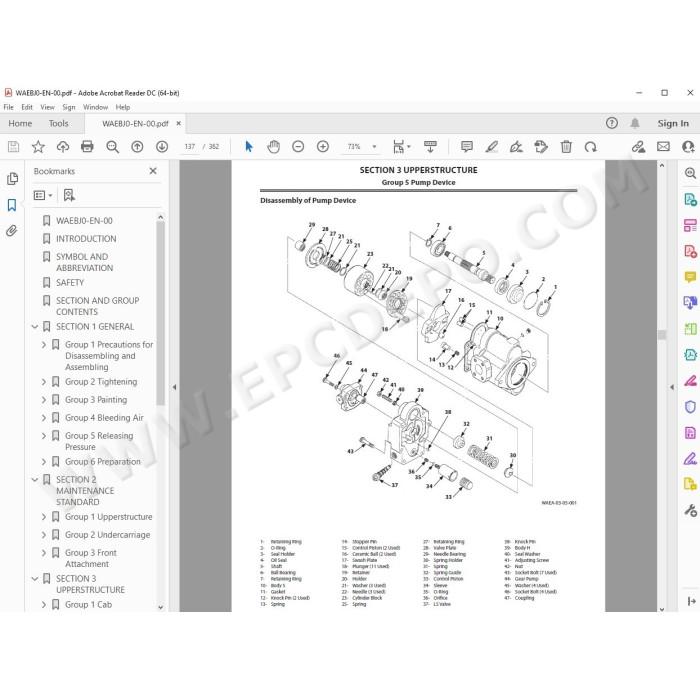This screenshot has width=700, height=700.
Task: Share a link to the file
Action: pyautogui.click(x=638, y=146)
